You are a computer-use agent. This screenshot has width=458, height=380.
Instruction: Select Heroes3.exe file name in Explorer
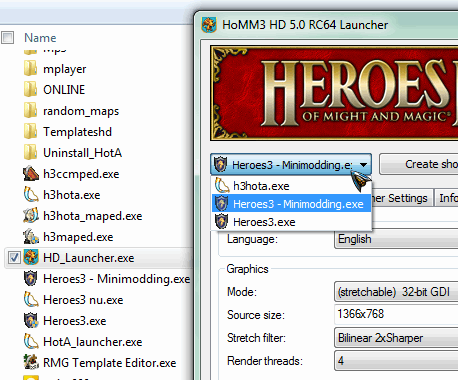click(75, 321)
